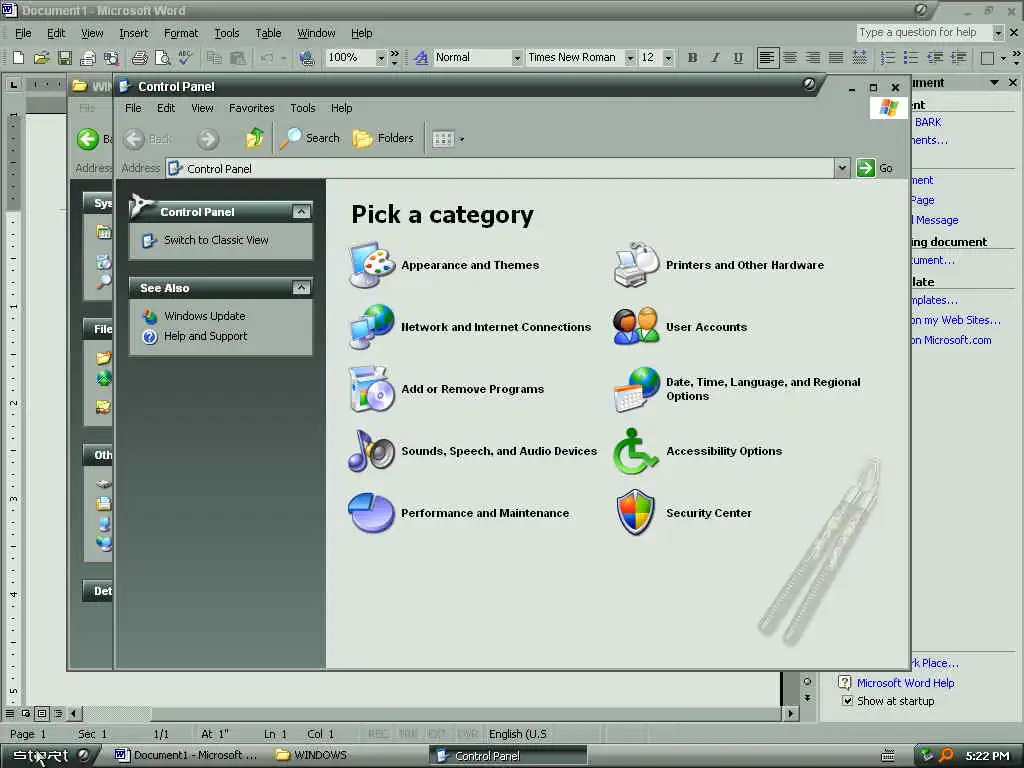The height and width of the screenshot is (768, 1024).
Task: Click Windows Update link
Action: click(204, 316)
